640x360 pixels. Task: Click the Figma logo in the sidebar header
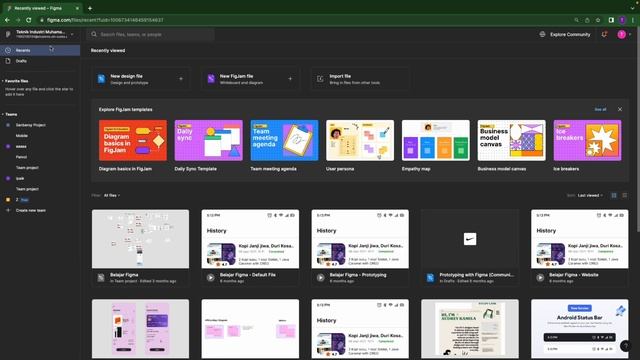8,34
